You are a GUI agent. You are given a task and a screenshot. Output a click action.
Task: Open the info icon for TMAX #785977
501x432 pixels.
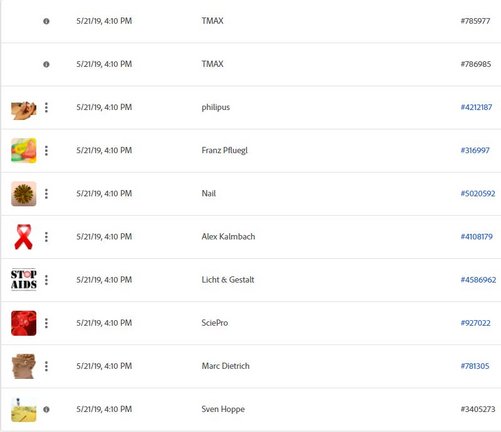[46, 21]
